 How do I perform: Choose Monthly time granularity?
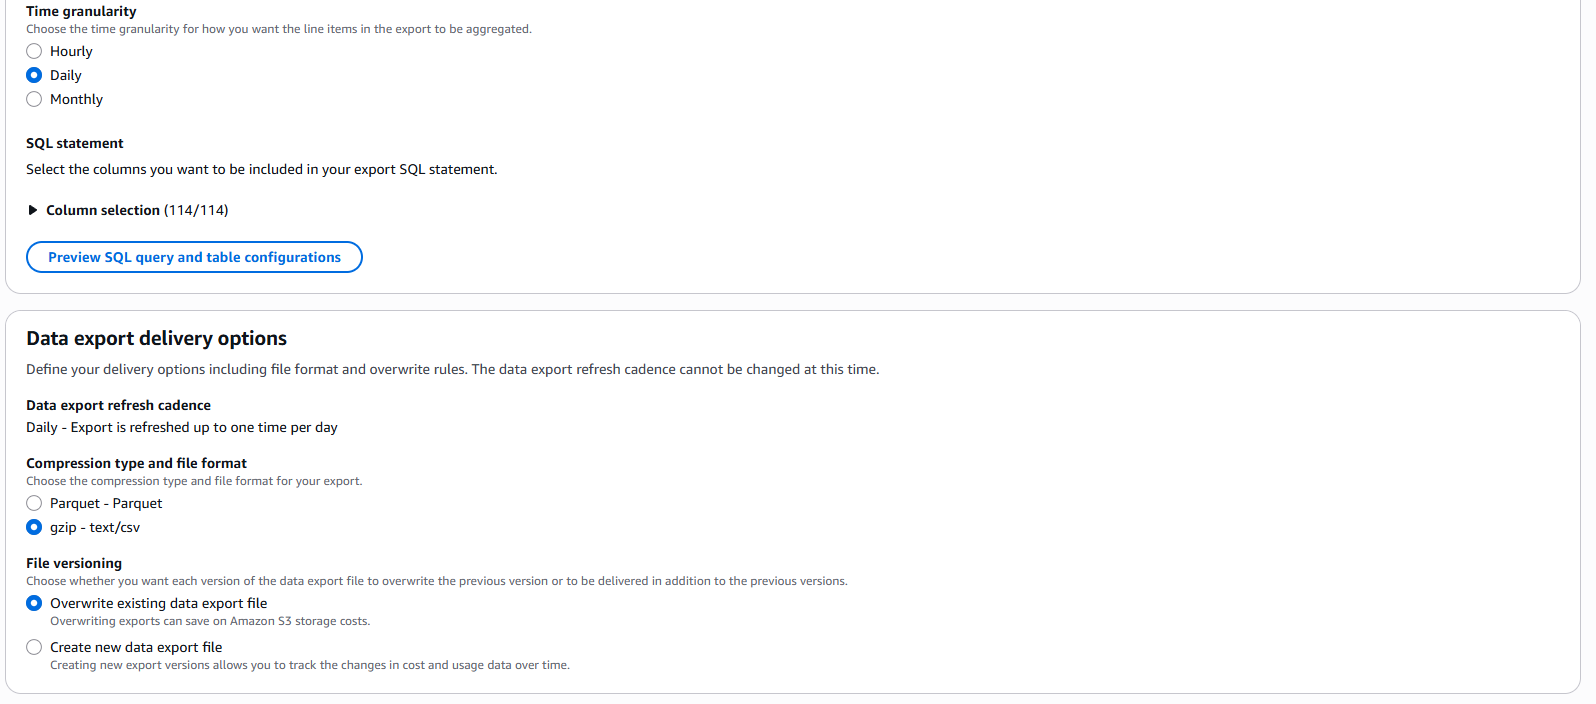pos(33,99)
